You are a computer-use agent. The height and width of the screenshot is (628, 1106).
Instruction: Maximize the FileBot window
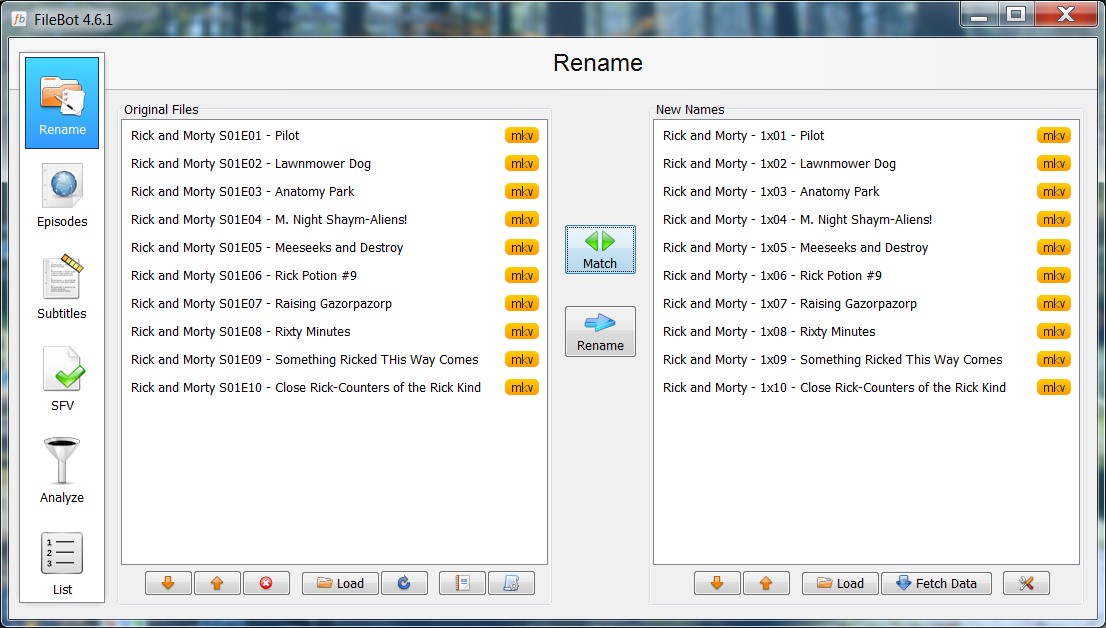[x=1016, y=14]
